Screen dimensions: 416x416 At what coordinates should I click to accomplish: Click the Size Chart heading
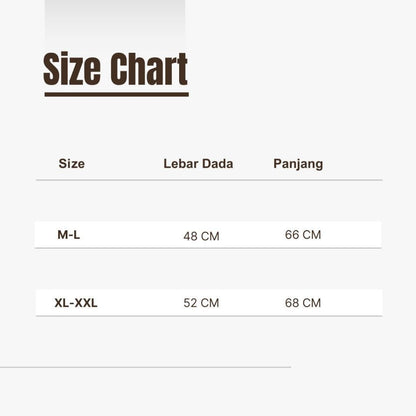[x=116, y=69]
